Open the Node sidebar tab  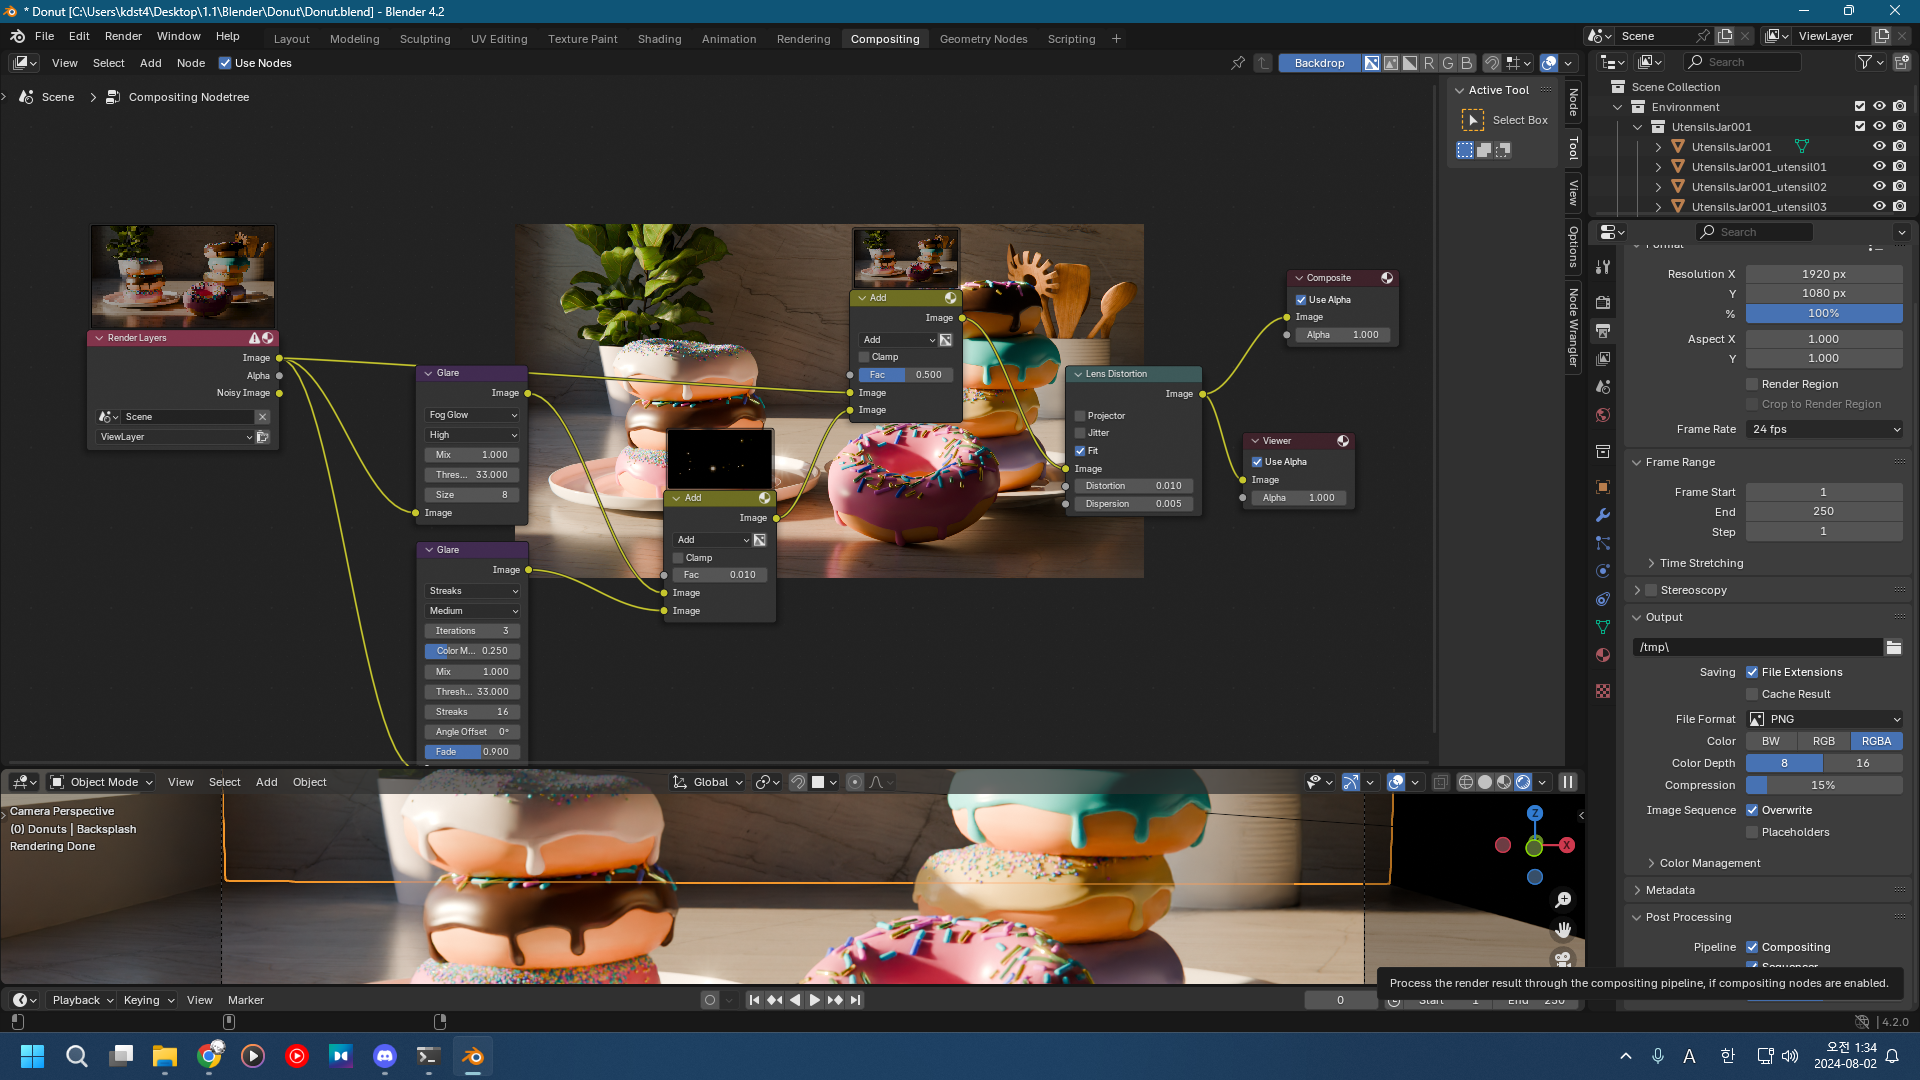pyautogui.click(x=1573, y=102)
